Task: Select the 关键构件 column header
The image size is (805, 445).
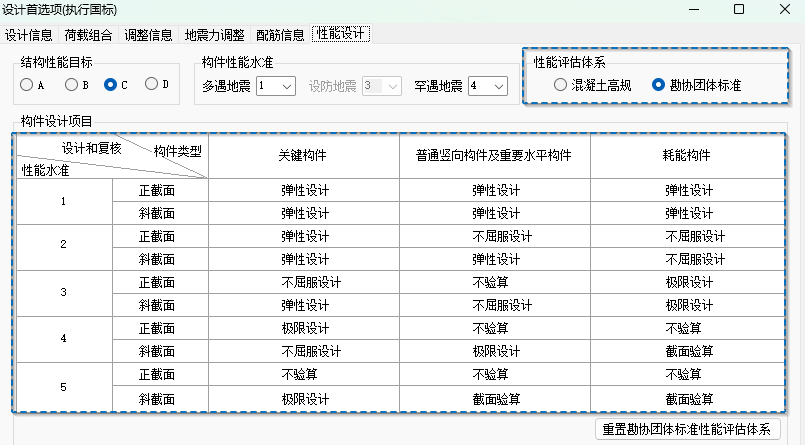Action: pos(305,155)
